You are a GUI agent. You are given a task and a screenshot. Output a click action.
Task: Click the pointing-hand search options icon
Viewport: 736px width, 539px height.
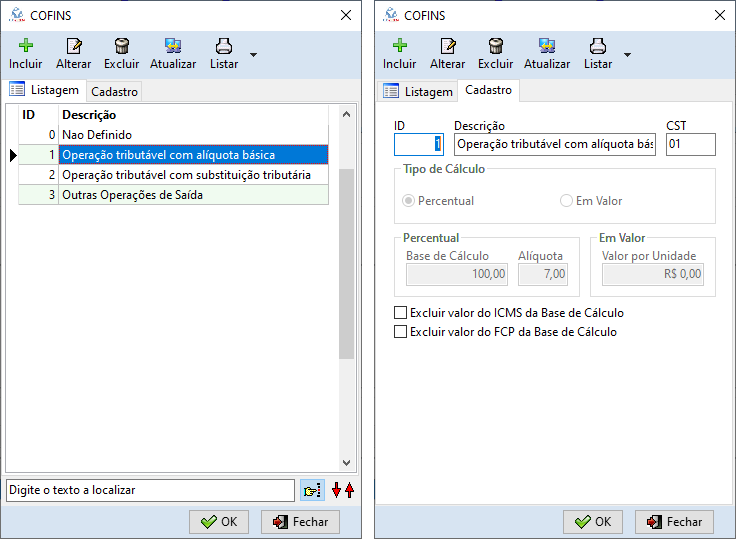click(312, 491)
